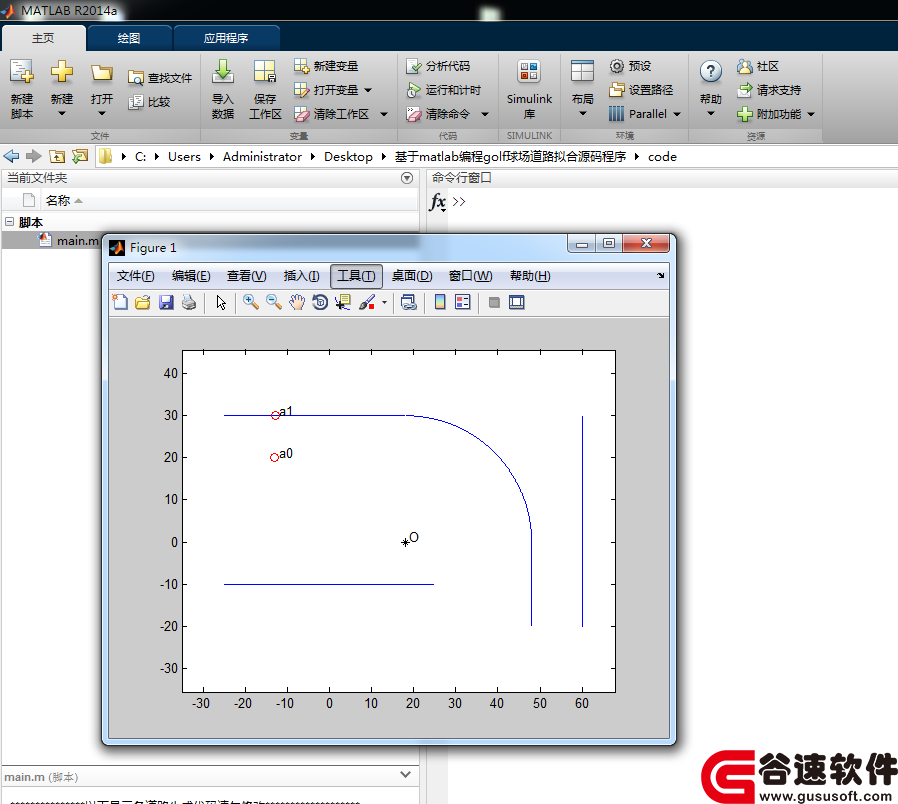The width and height of the screenshot is (898, 804).
Task: Click the Hide Plot Tools icon
Action: click(494, 302)
